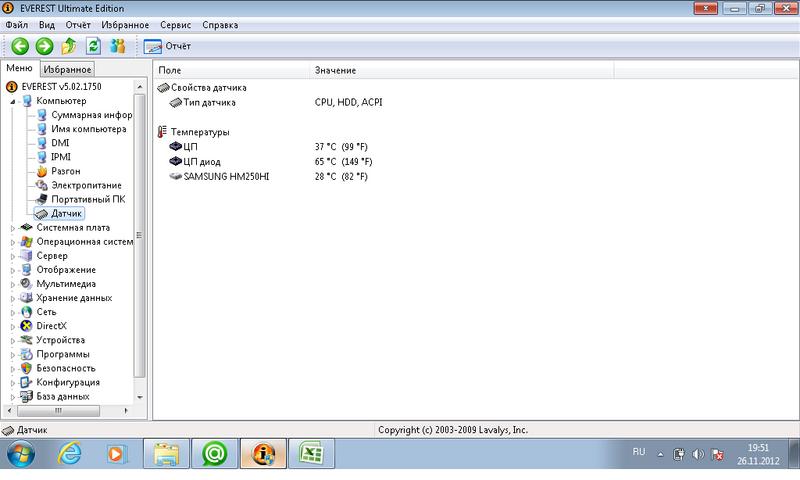Click the Отчёт report toolbar button
This screenshot has height=480, width=800.
click(167, 46)
